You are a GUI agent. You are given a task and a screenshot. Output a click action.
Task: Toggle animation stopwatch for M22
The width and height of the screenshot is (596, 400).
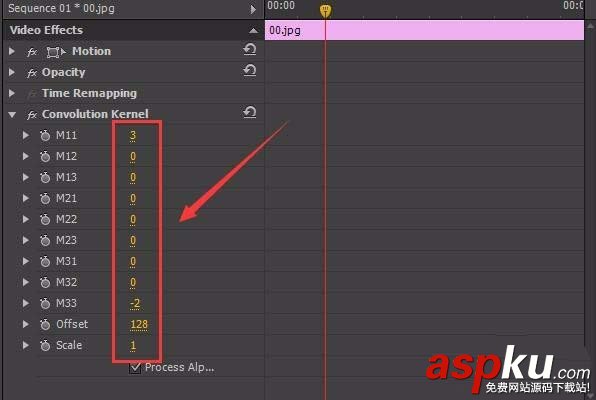pos(45,219)
